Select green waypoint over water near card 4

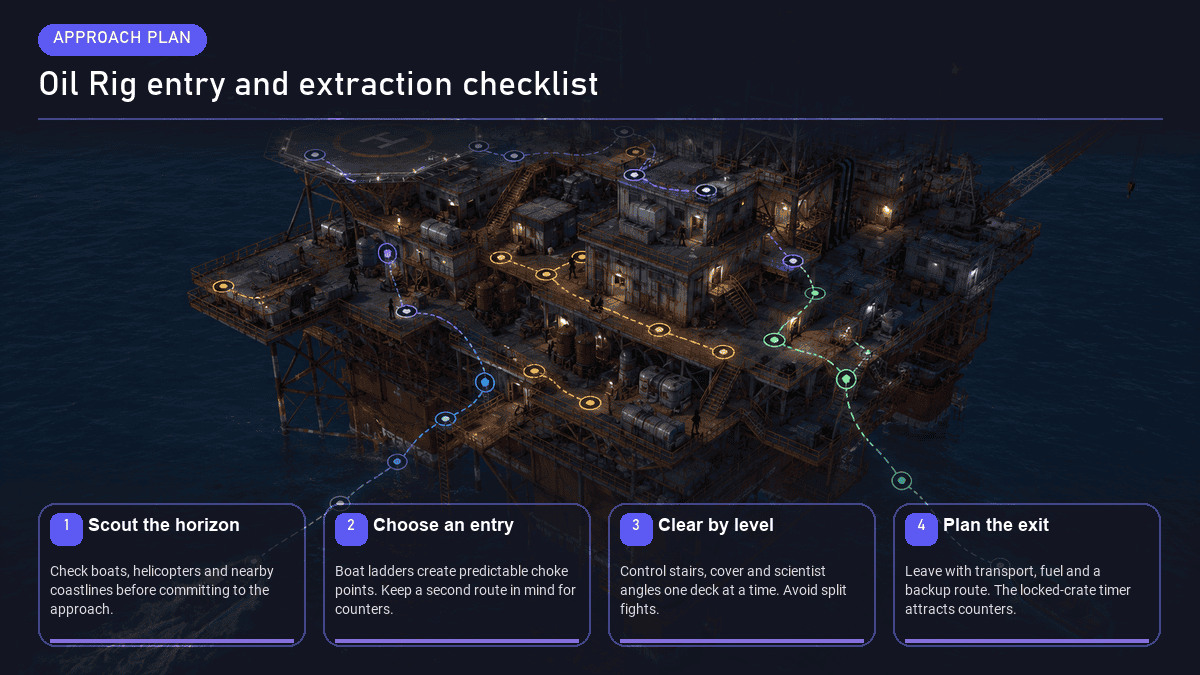[902, 481]
